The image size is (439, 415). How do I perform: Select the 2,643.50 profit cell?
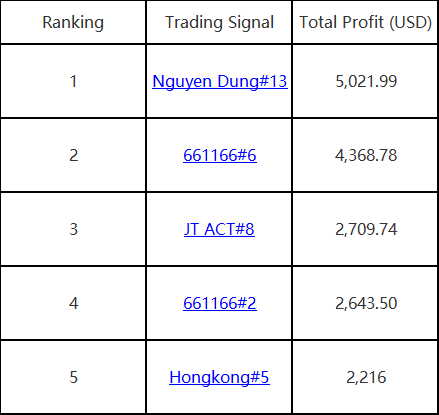pyautogui.click(x=365, y=303)
